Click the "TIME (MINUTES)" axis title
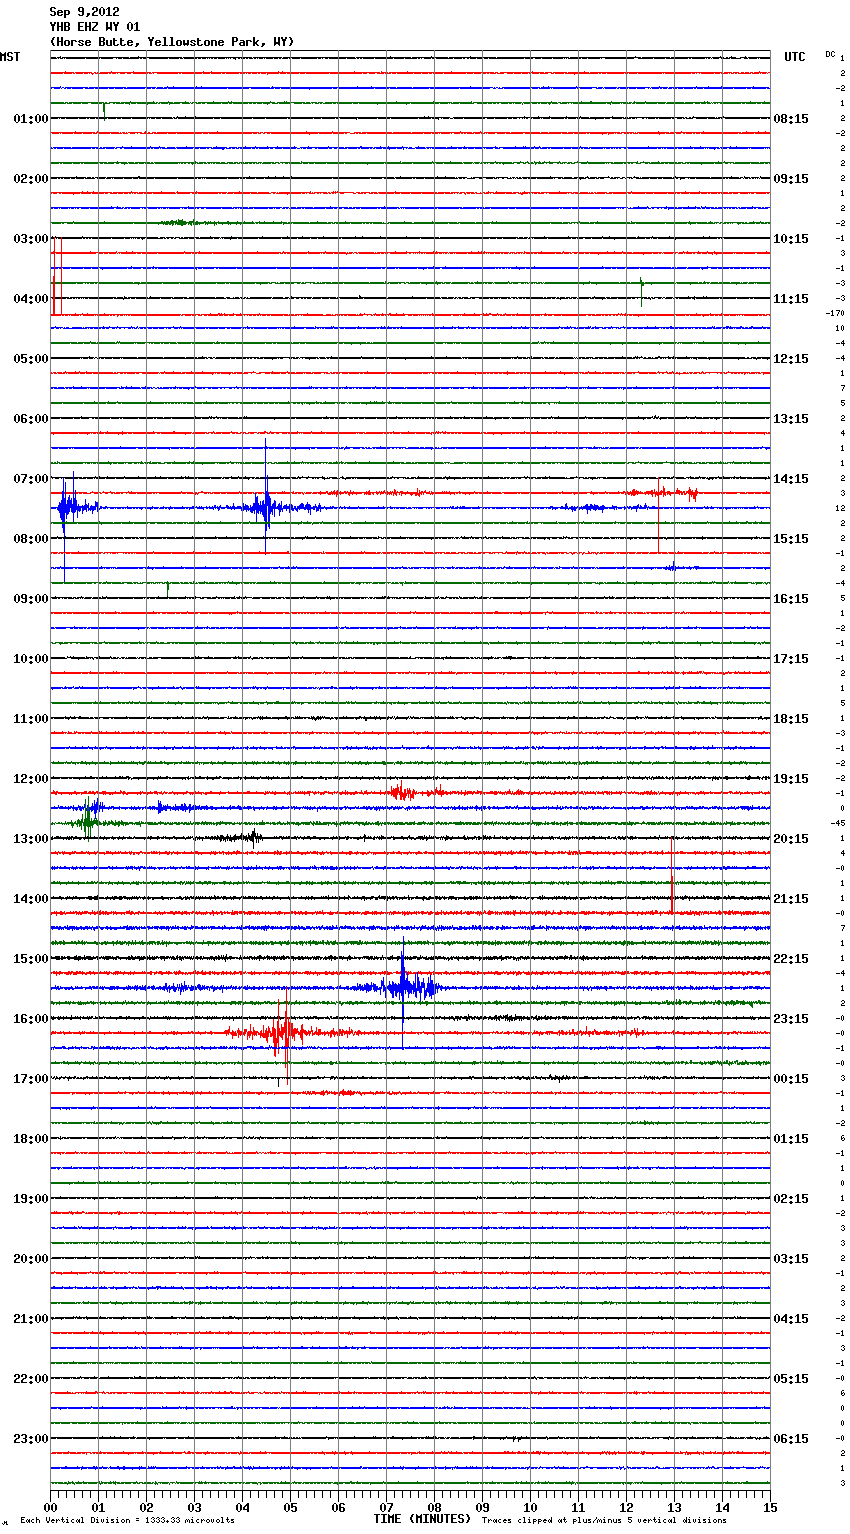Image resolution: width=850 pixels, height=1534 pixels. tap(422, 1519)
